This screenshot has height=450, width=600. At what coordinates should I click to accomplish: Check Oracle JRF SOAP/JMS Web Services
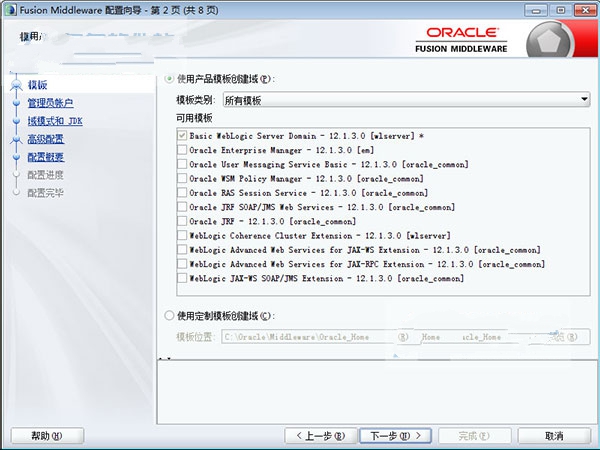coord(182,207)
